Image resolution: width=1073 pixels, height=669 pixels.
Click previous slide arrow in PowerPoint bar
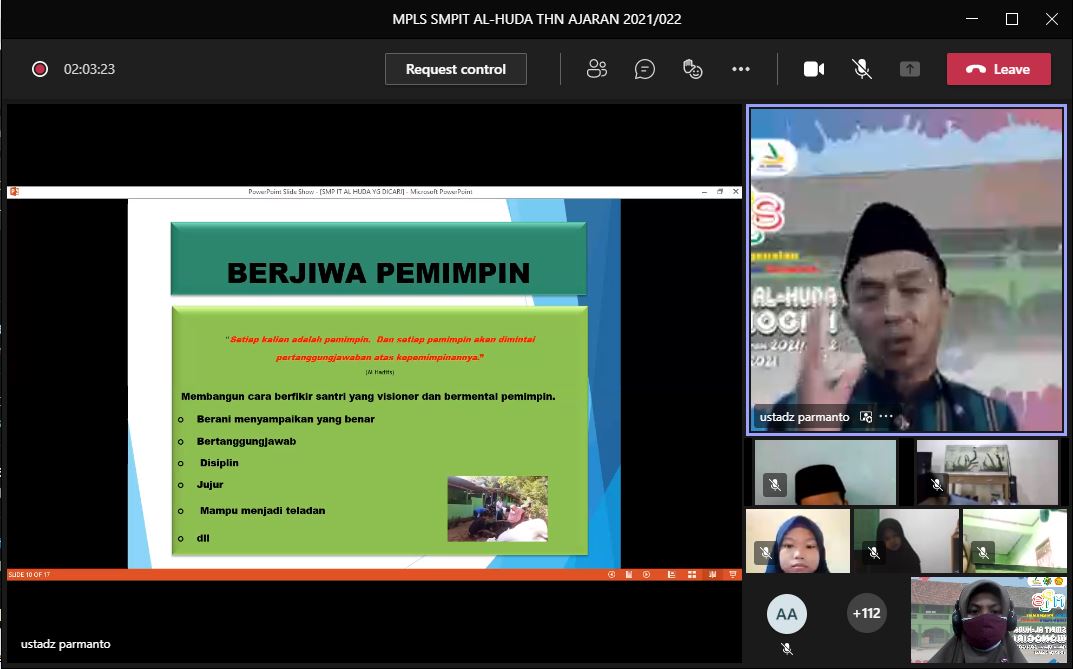[611, 574]
